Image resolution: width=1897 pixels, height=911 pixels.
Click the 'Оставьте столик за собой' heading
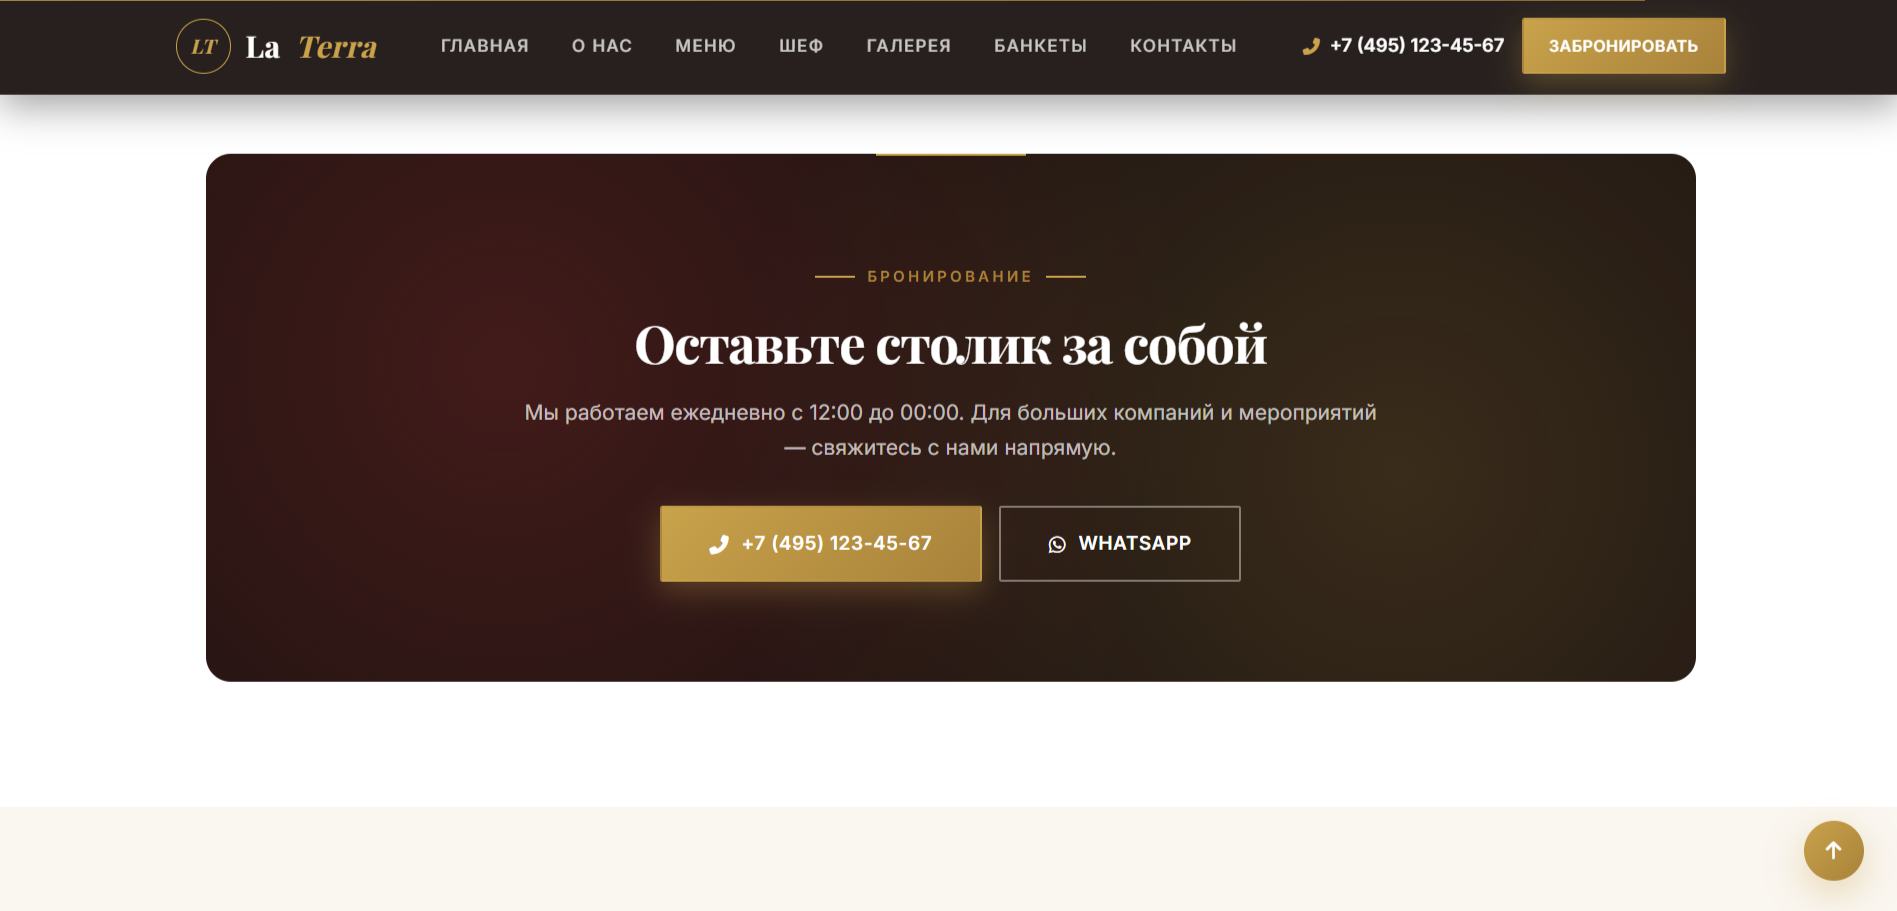coord(950,345)
